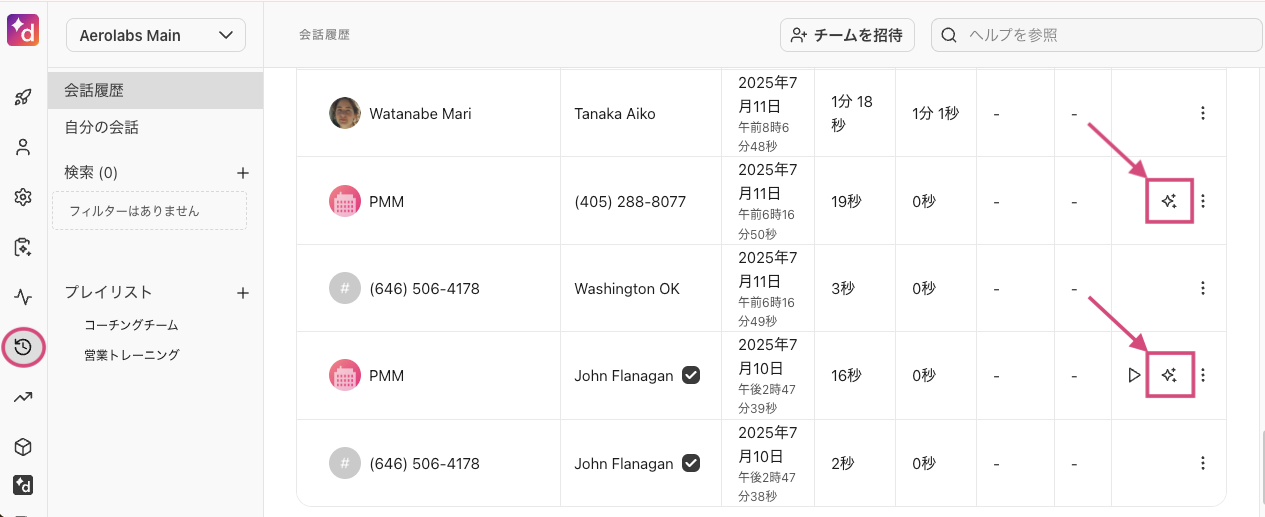
Task: Play the PMM recording from July 10
Action: coord(1134,375)
